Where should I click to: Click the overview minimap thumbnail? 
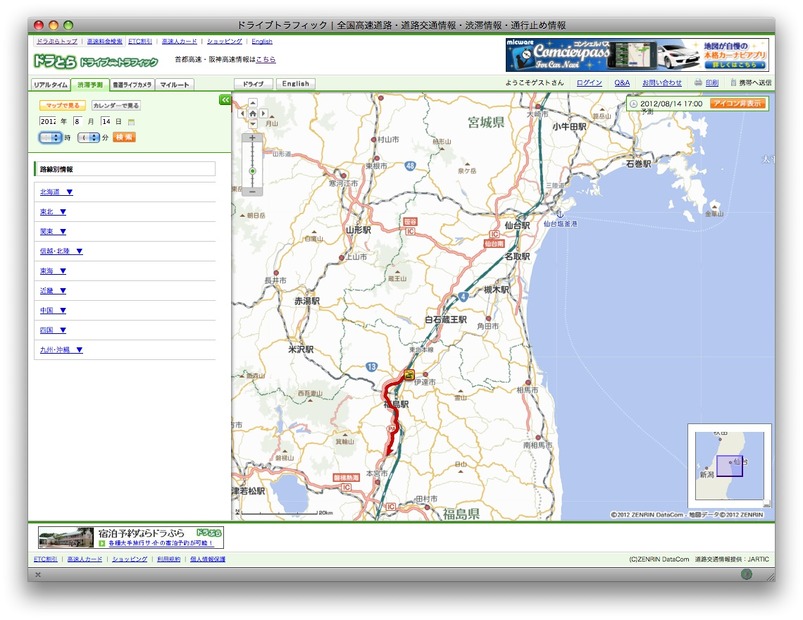tap(729, 465)
